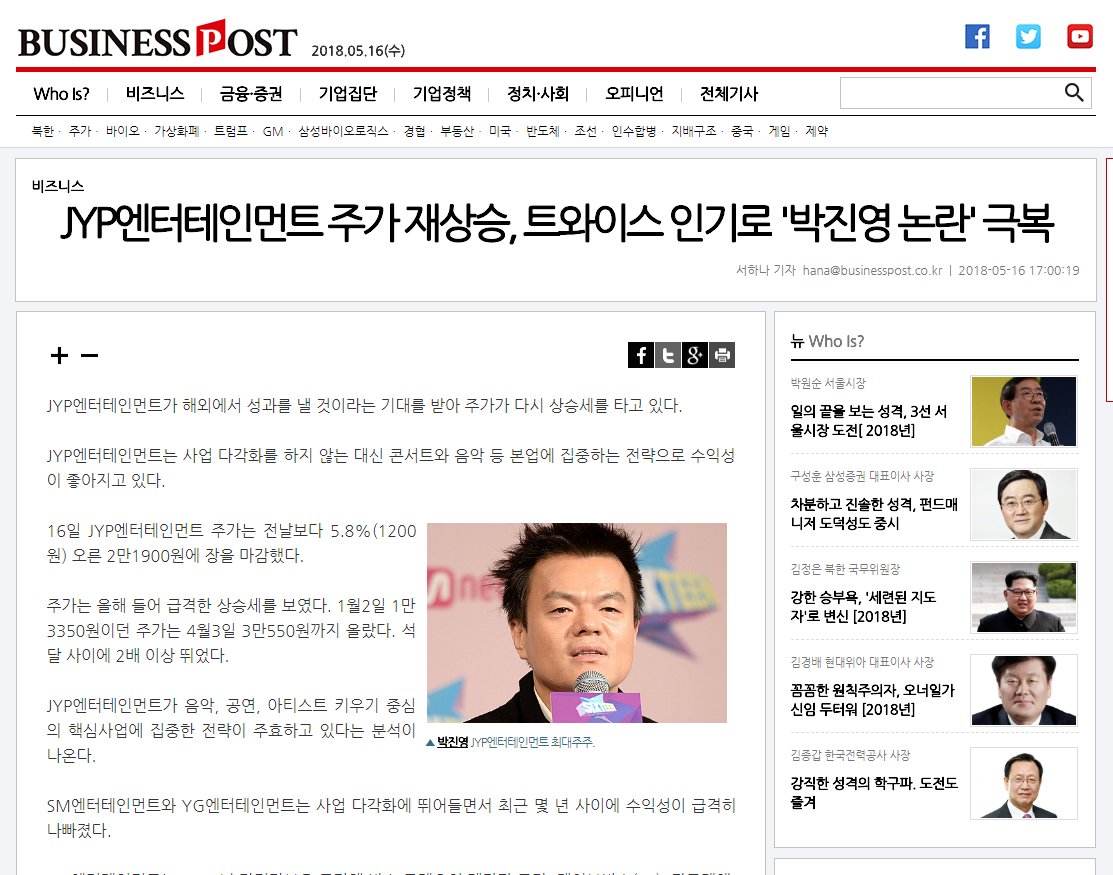
Task: Select the 바이오 keyword link
Action: point(123,131)
